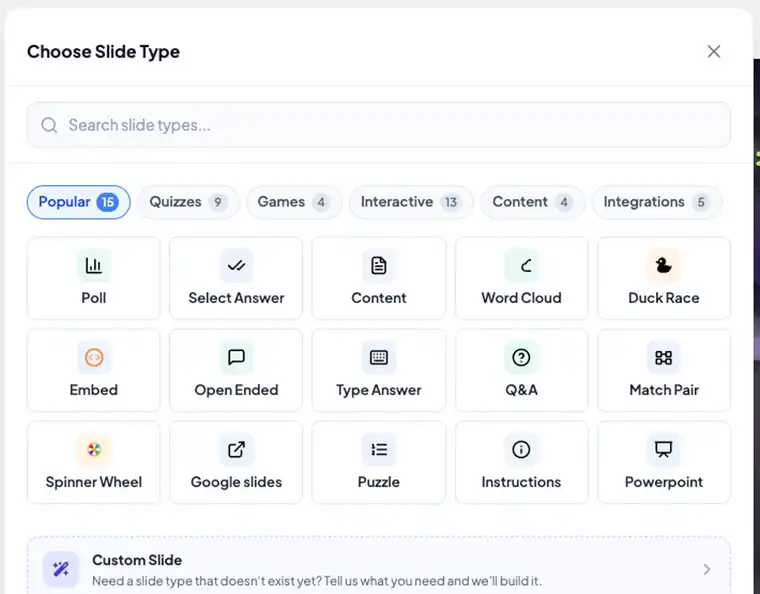Click the Type Answer label

(x=379, y=390)
